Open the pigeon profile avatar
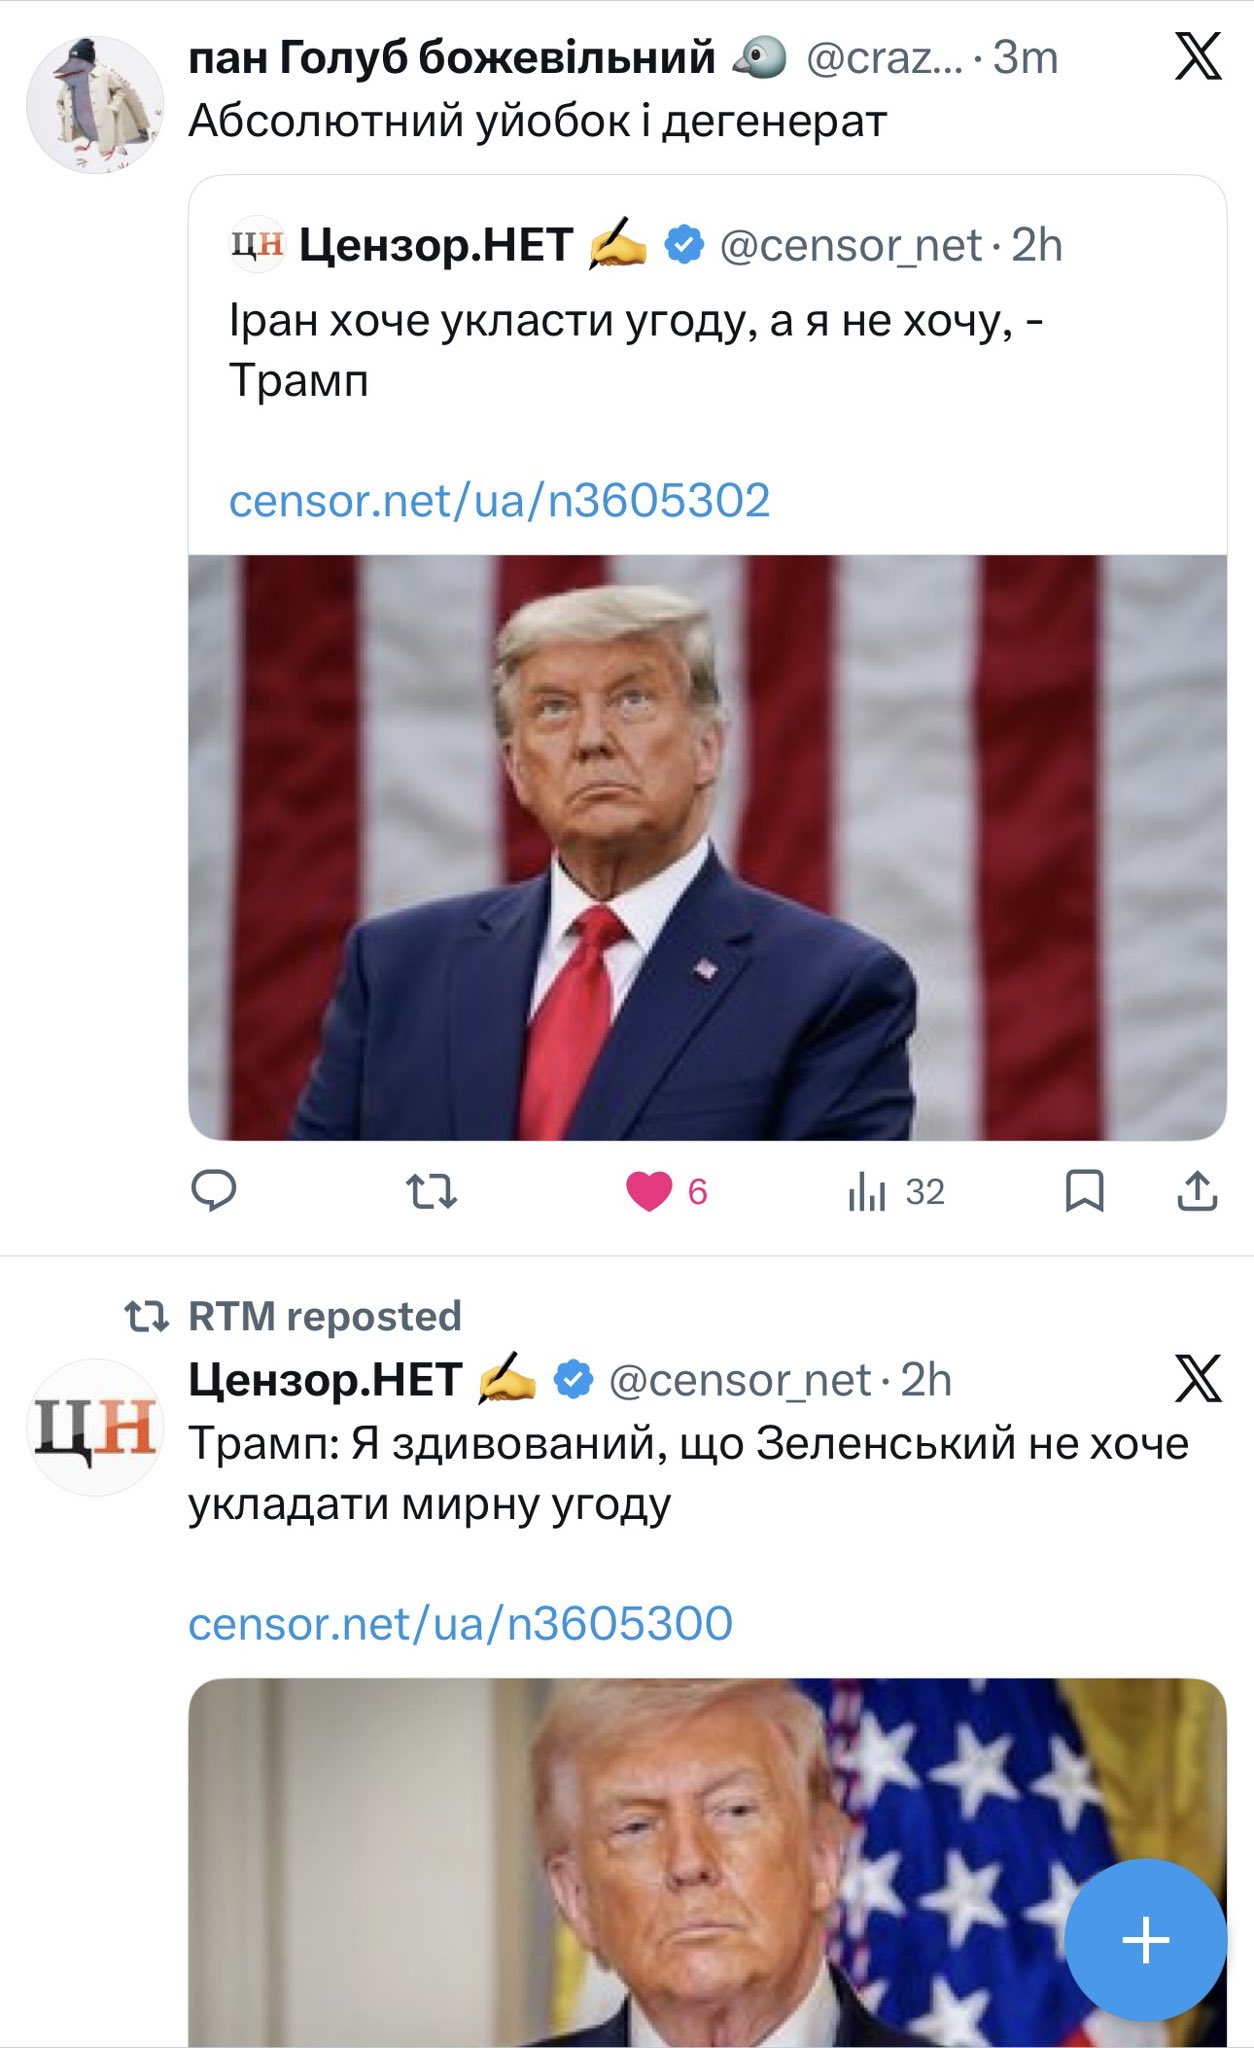Image resolution: width=1254 pixels, height=2048 pixels. tap(95, 105)
